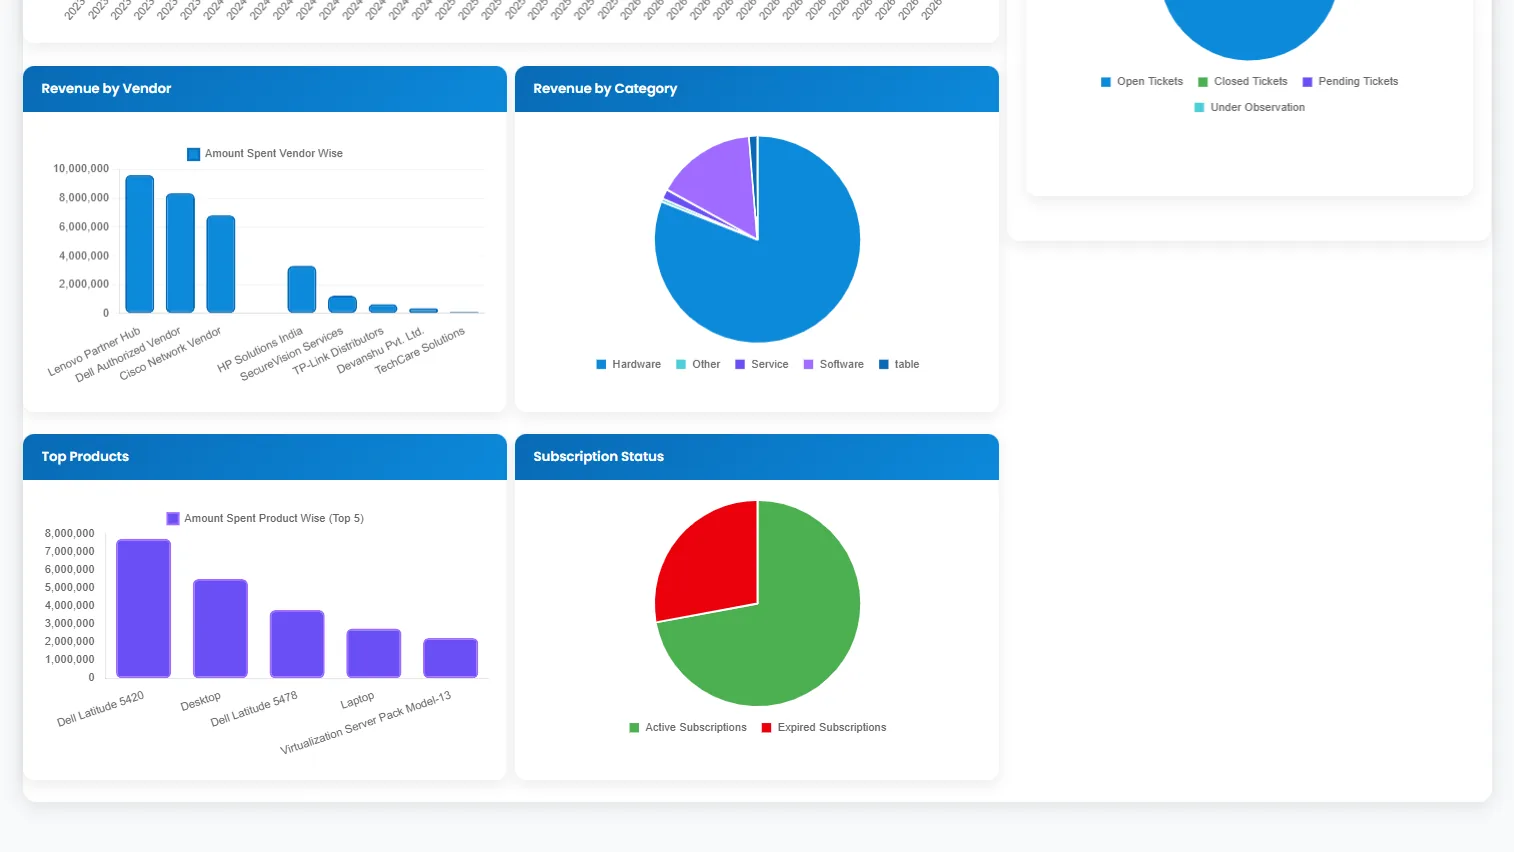This screenshot has height=852, width=1514.
Task: Toggle the Software legend item
Action: tap(833, 365)
